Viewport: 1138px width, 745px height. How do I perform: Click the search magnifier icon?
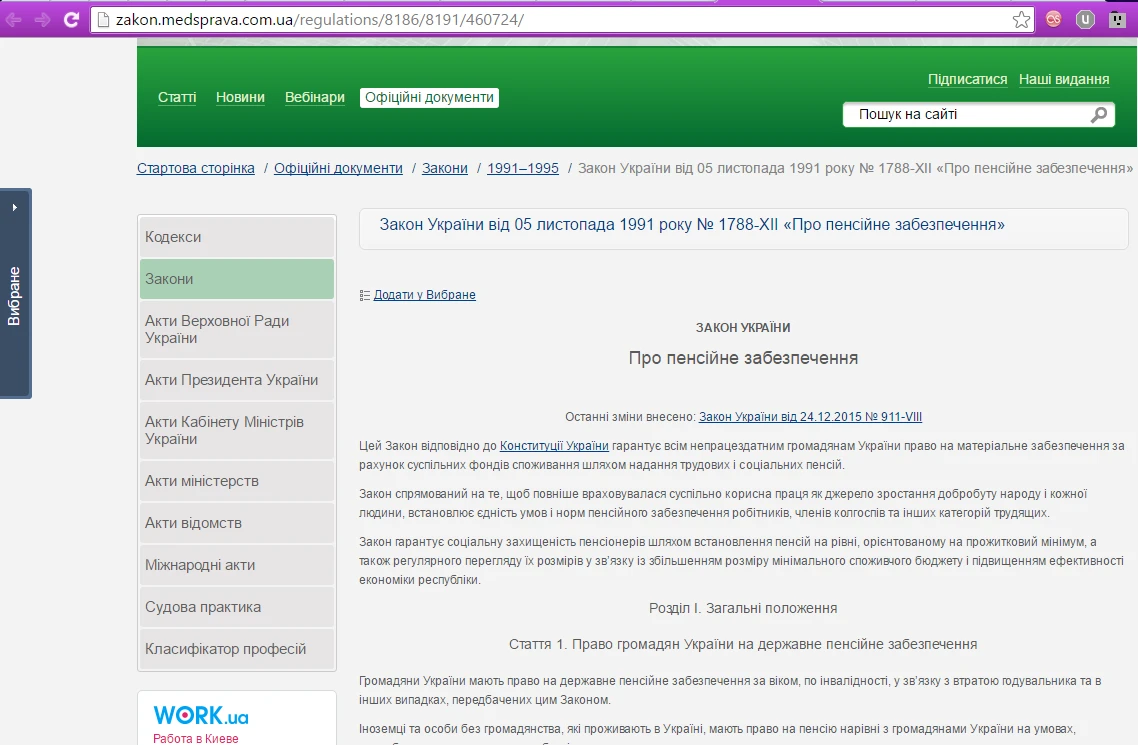pos(1098,115)
